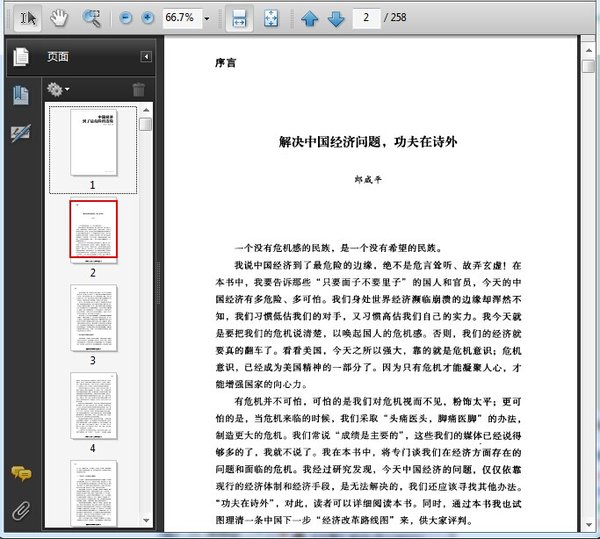Delete selected page with trash icon
600x539 pixels.
click(139, 89)
